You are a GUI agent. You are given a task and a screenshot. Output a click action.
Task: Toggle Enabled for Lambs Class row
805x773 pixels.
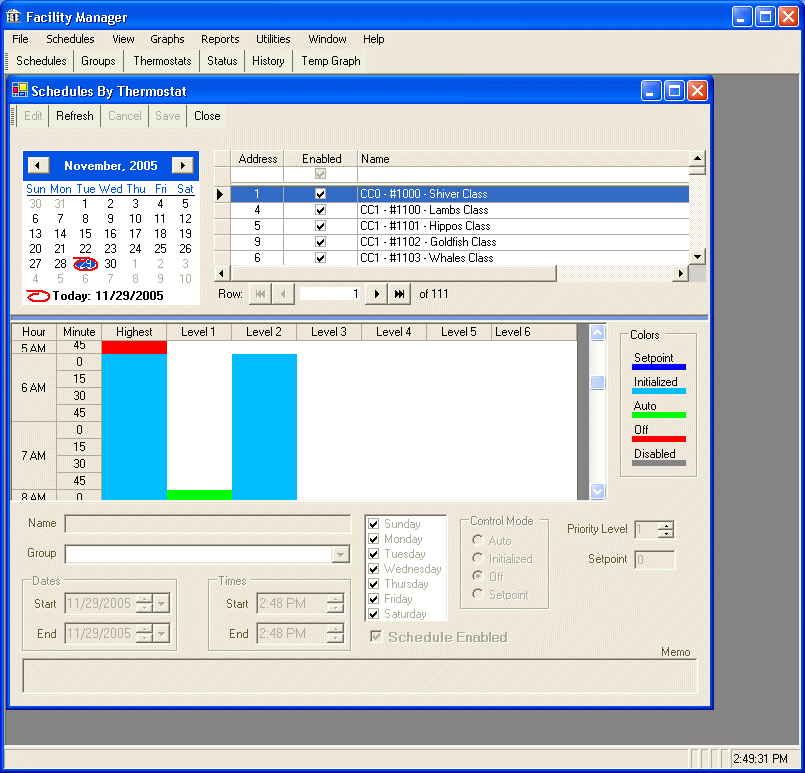coord(320,210)
